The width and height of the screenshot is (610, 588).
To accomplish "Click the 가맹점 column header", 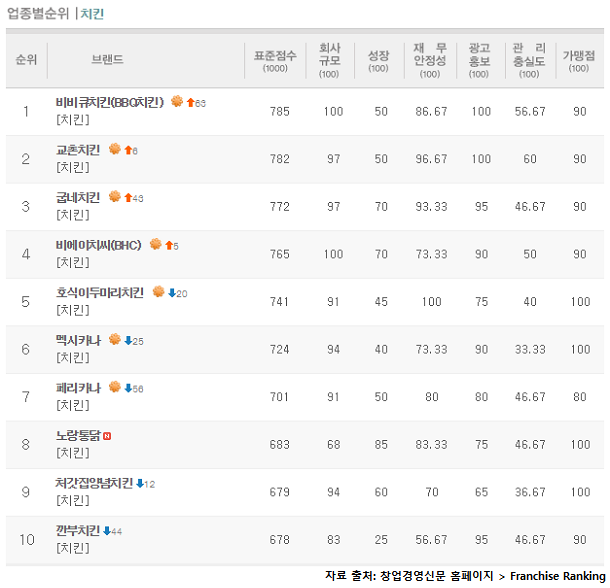I will [x=578, y=61].
